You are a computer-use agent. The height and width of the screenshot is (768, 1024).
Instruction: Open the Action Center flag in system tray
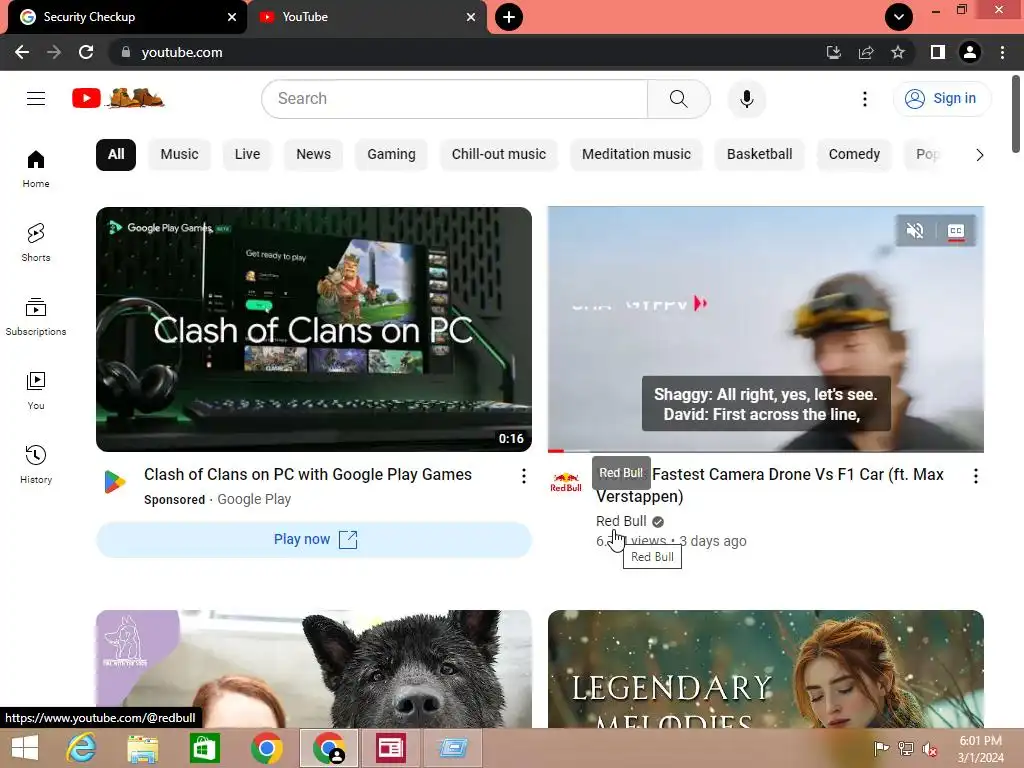(881, 748)
